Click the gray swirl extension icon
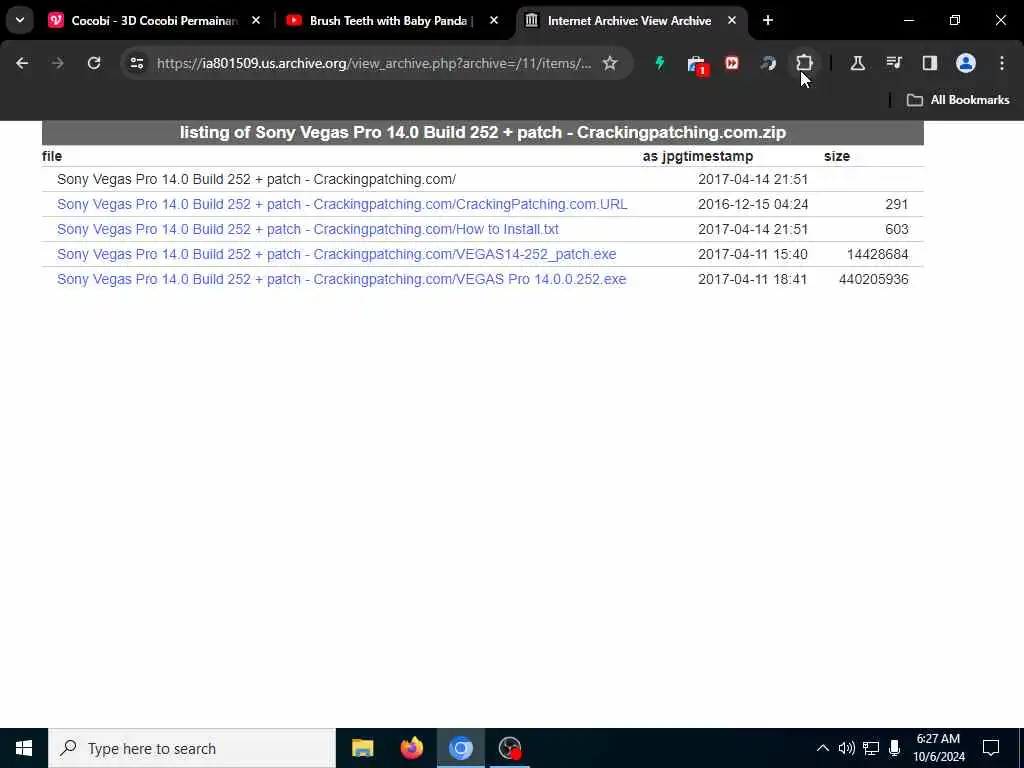Viewport: 1024px width, 768px height. (768, 63)
